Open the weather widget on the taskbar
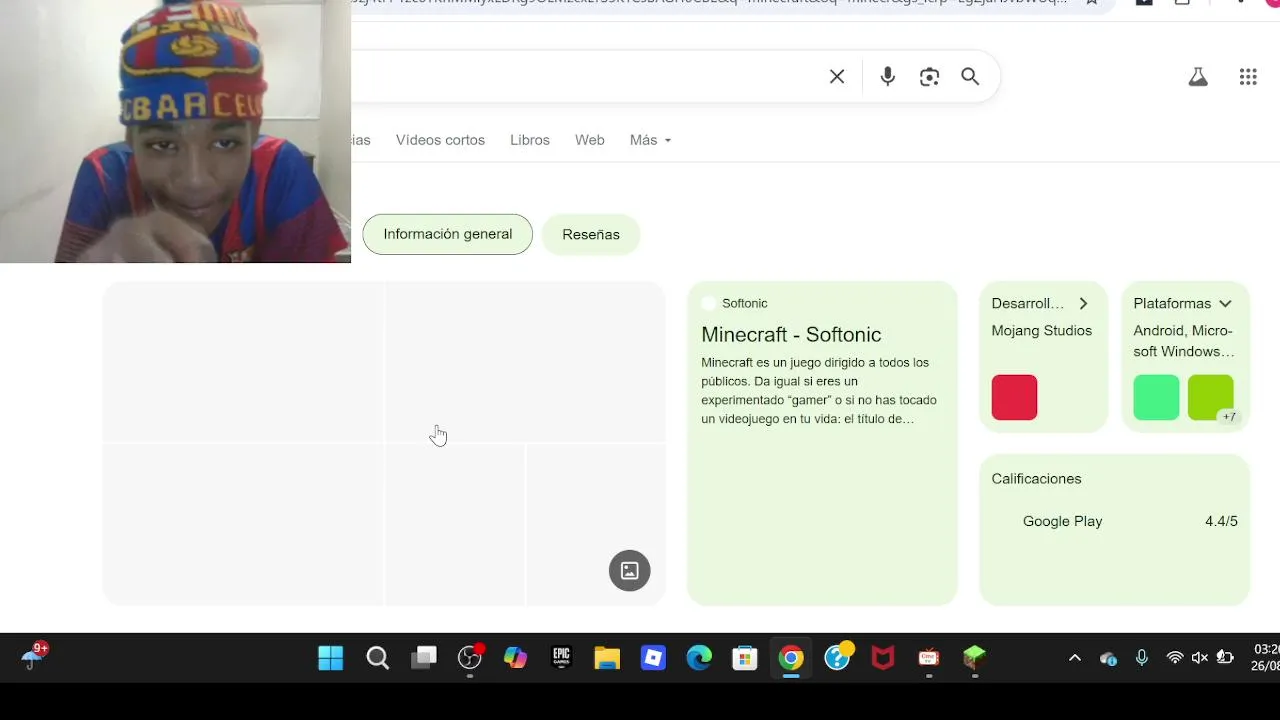Image resolution: width=1280 pixels, height=720 pixels. (35, 656)
